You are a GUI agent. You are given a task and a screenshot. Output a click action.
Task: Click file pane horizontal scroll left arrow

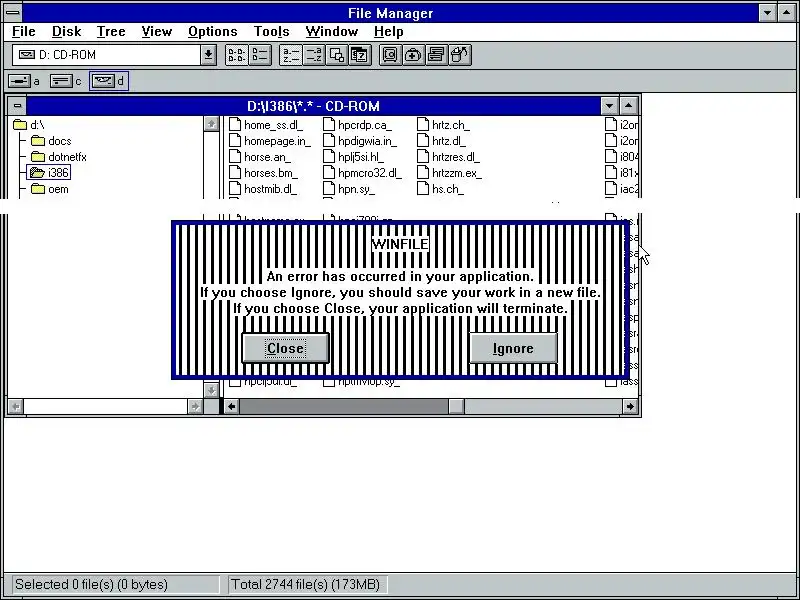232,406
